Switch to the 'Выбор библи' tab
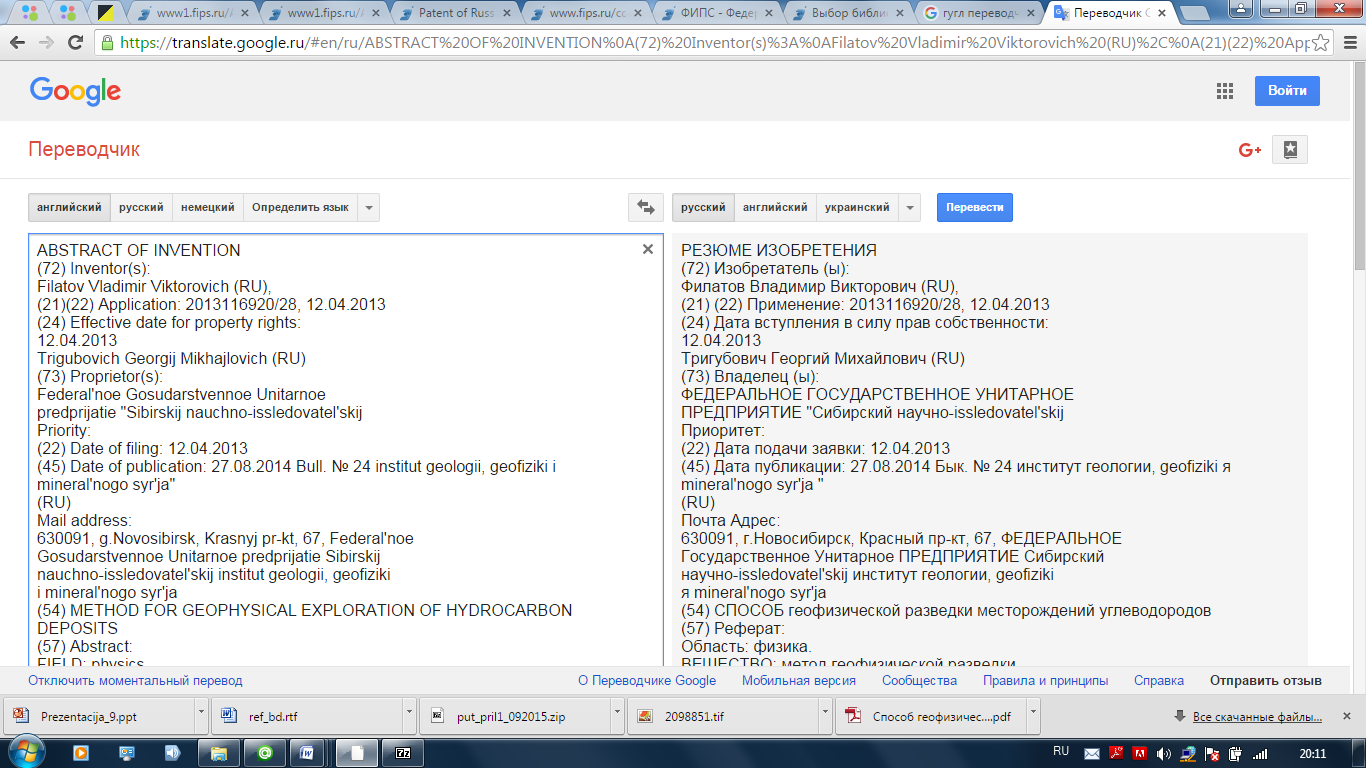The height and width of the screenshot is (768, 1366). [x=850, y=14]
